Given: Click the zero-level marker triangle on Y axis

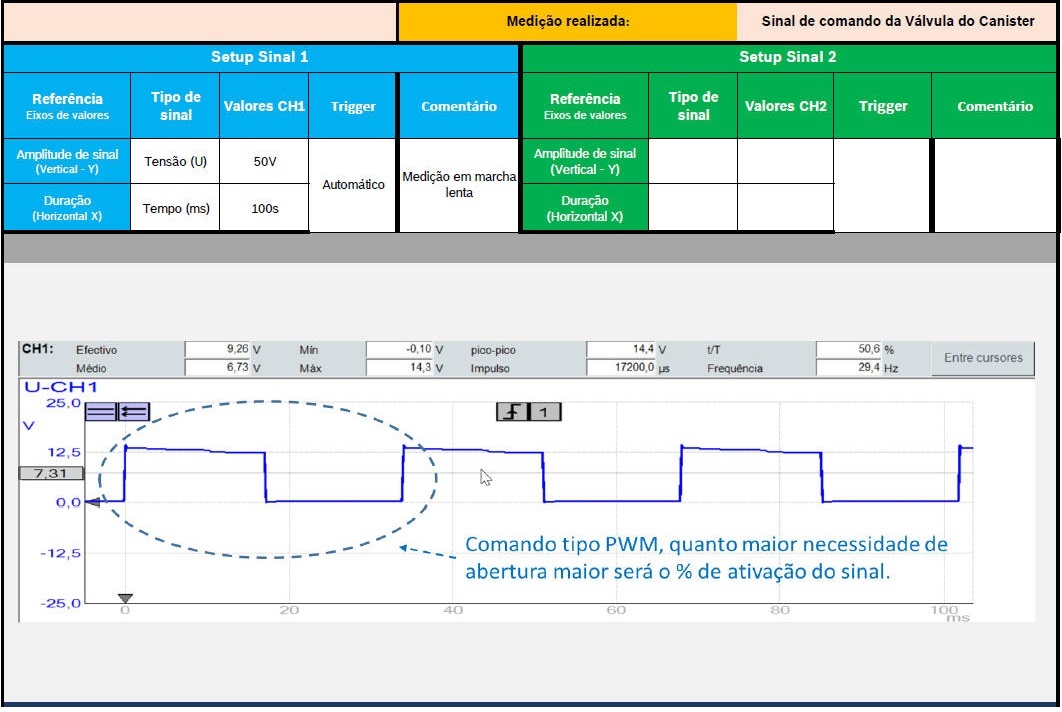Looking at the screenshot, I should click(92, 503).
